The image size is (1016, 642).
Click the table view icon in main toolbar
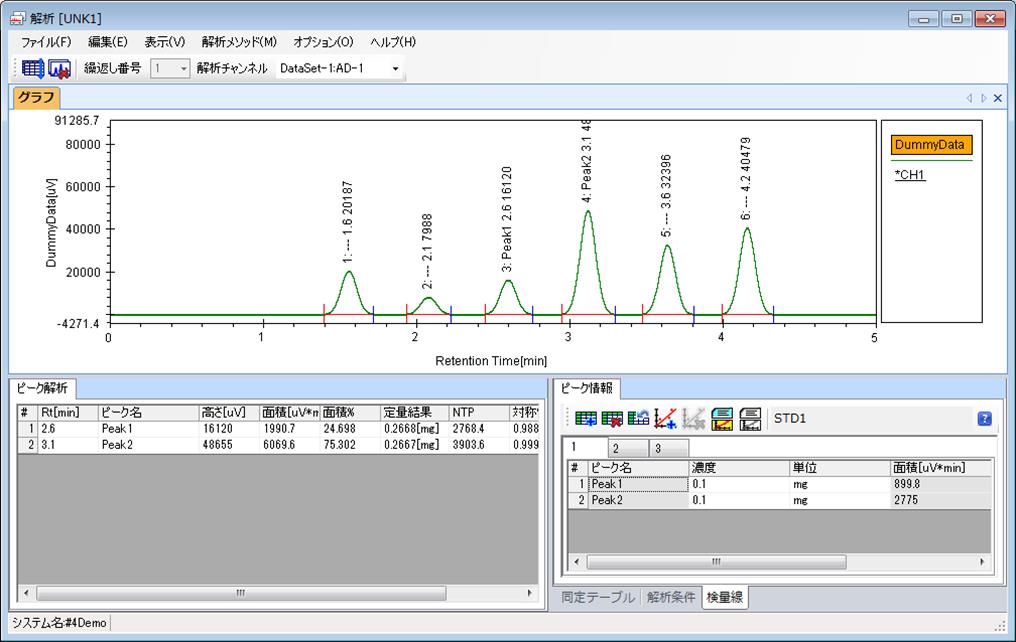pos(33,69)
